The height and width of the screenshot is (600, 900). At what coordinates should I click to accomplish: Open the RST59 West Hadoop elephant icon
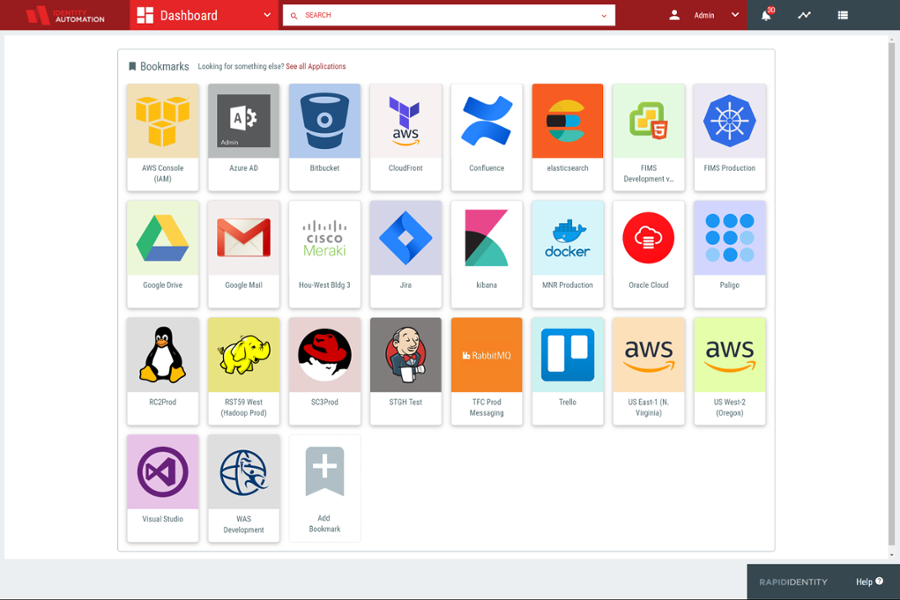coord(243,355)
